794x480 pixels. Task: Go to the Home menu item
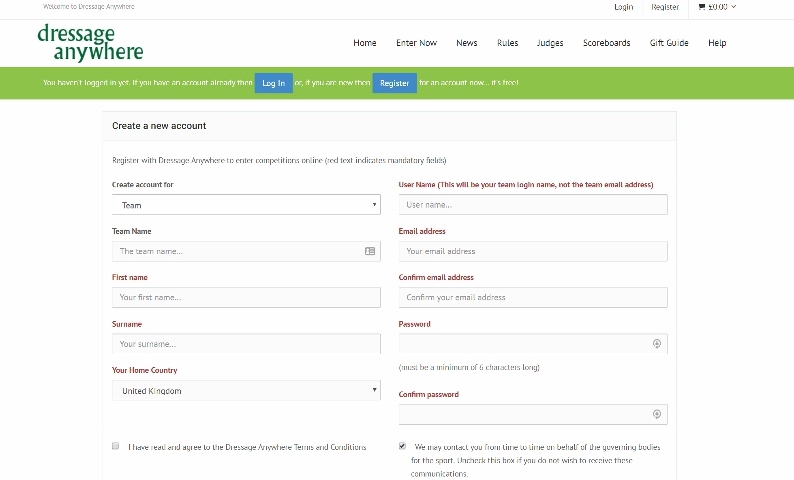[x=365, y=43]
